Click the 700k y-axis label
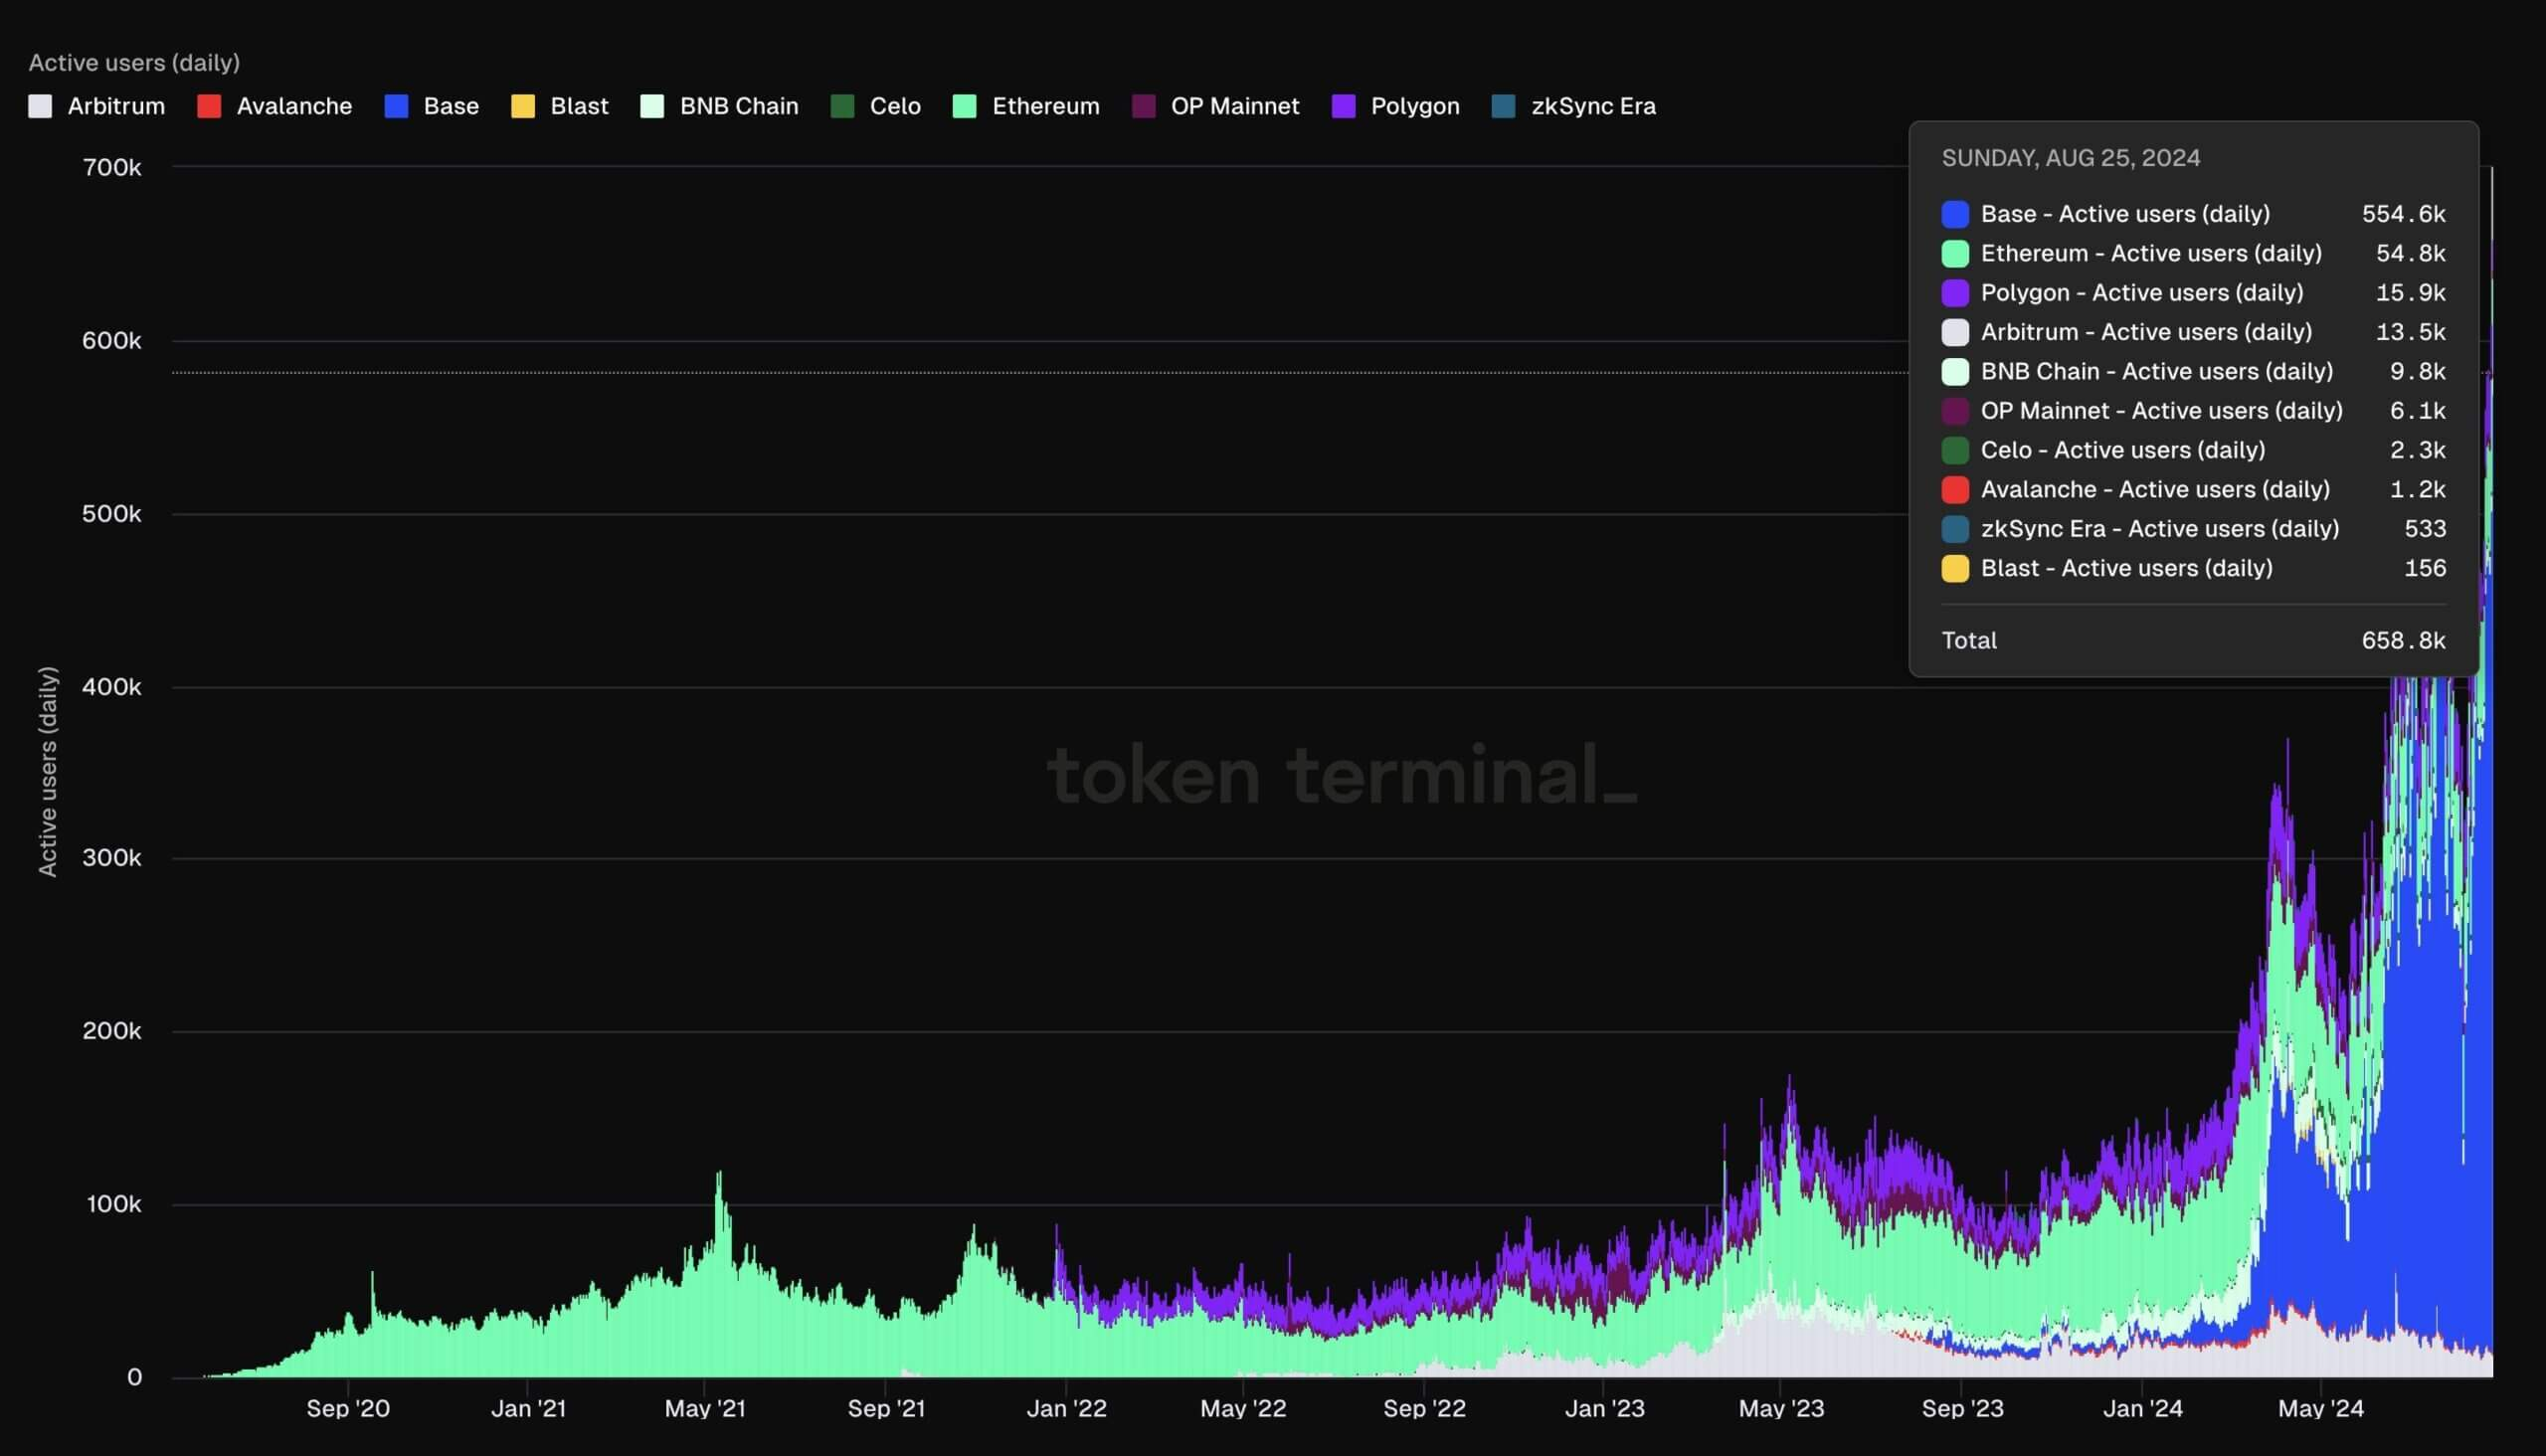 pyautogui.click(x=112, y=167)
